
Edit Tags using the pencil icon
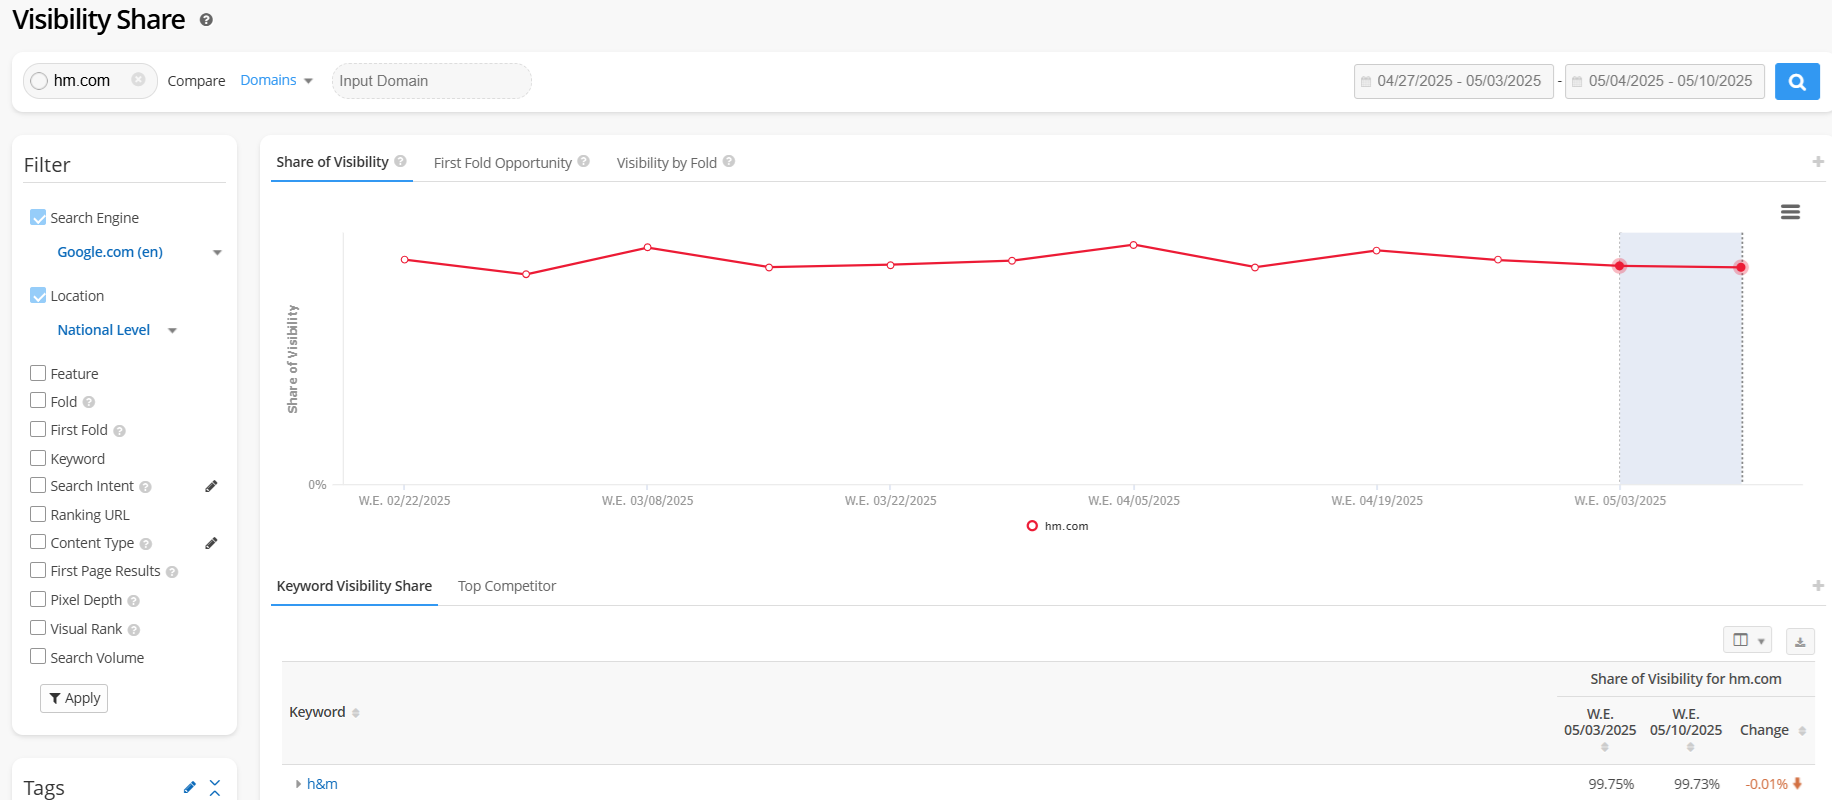coord(190,787)
